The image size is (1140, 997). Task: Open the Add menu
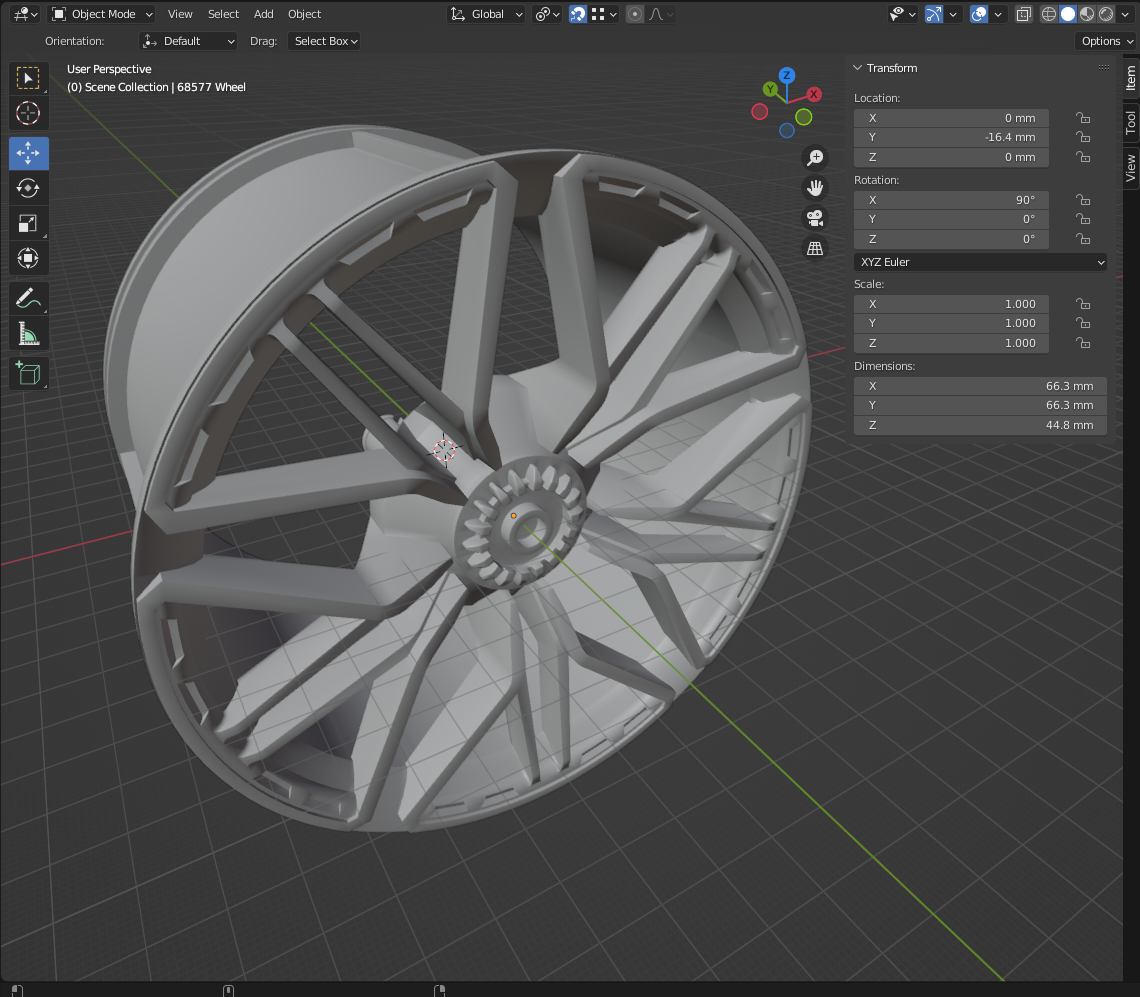pos(263,14)
